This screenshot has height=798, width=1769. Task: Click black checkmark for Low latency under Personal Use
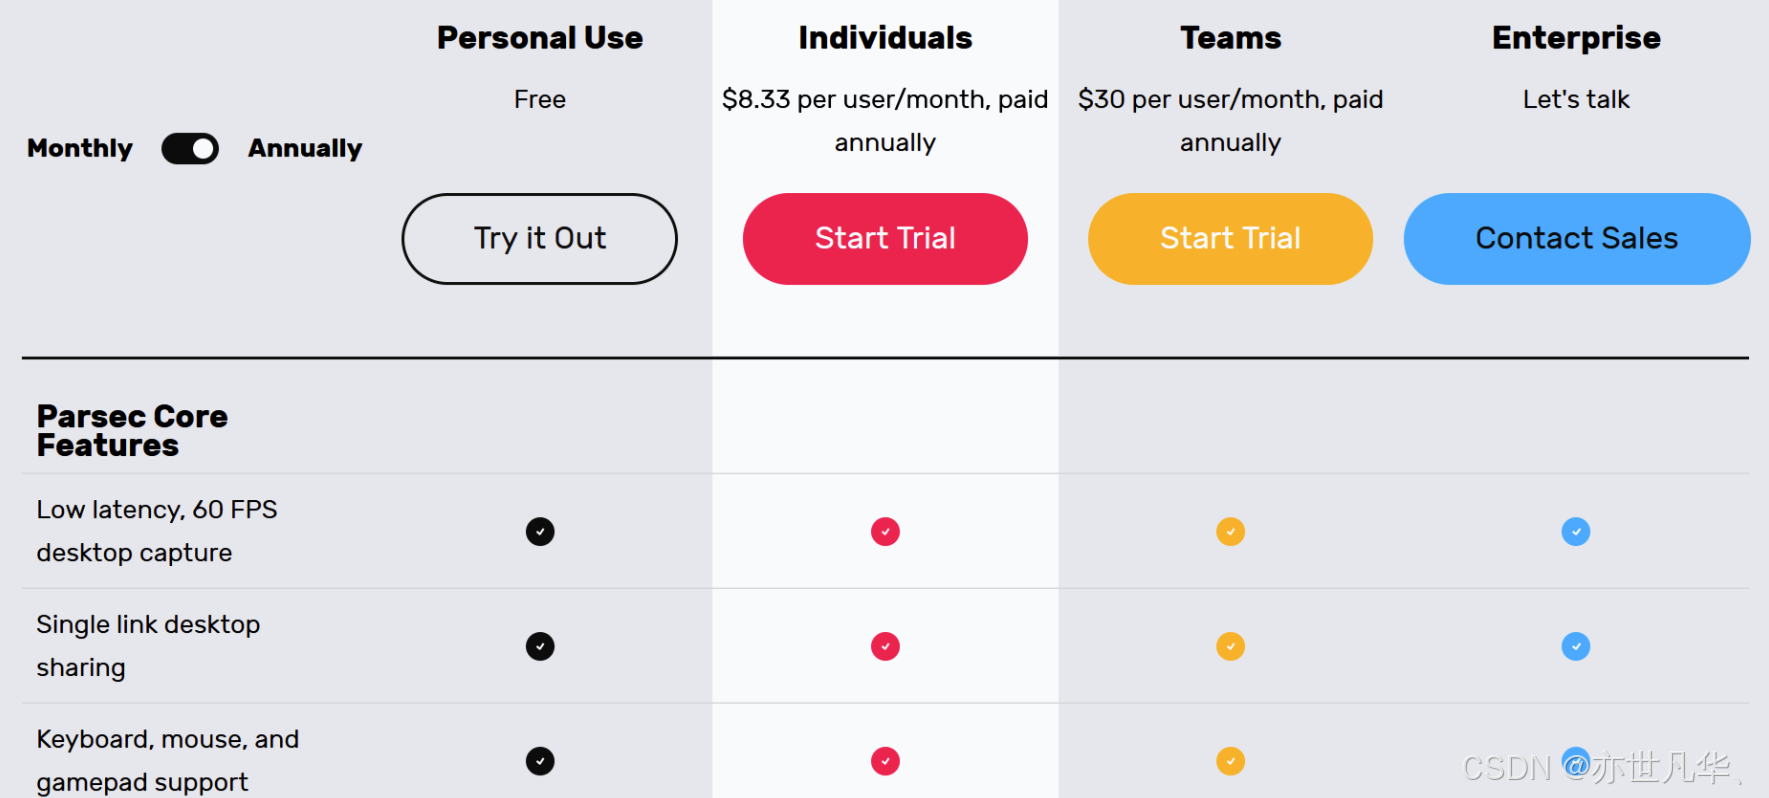click(x=540, y=532)
